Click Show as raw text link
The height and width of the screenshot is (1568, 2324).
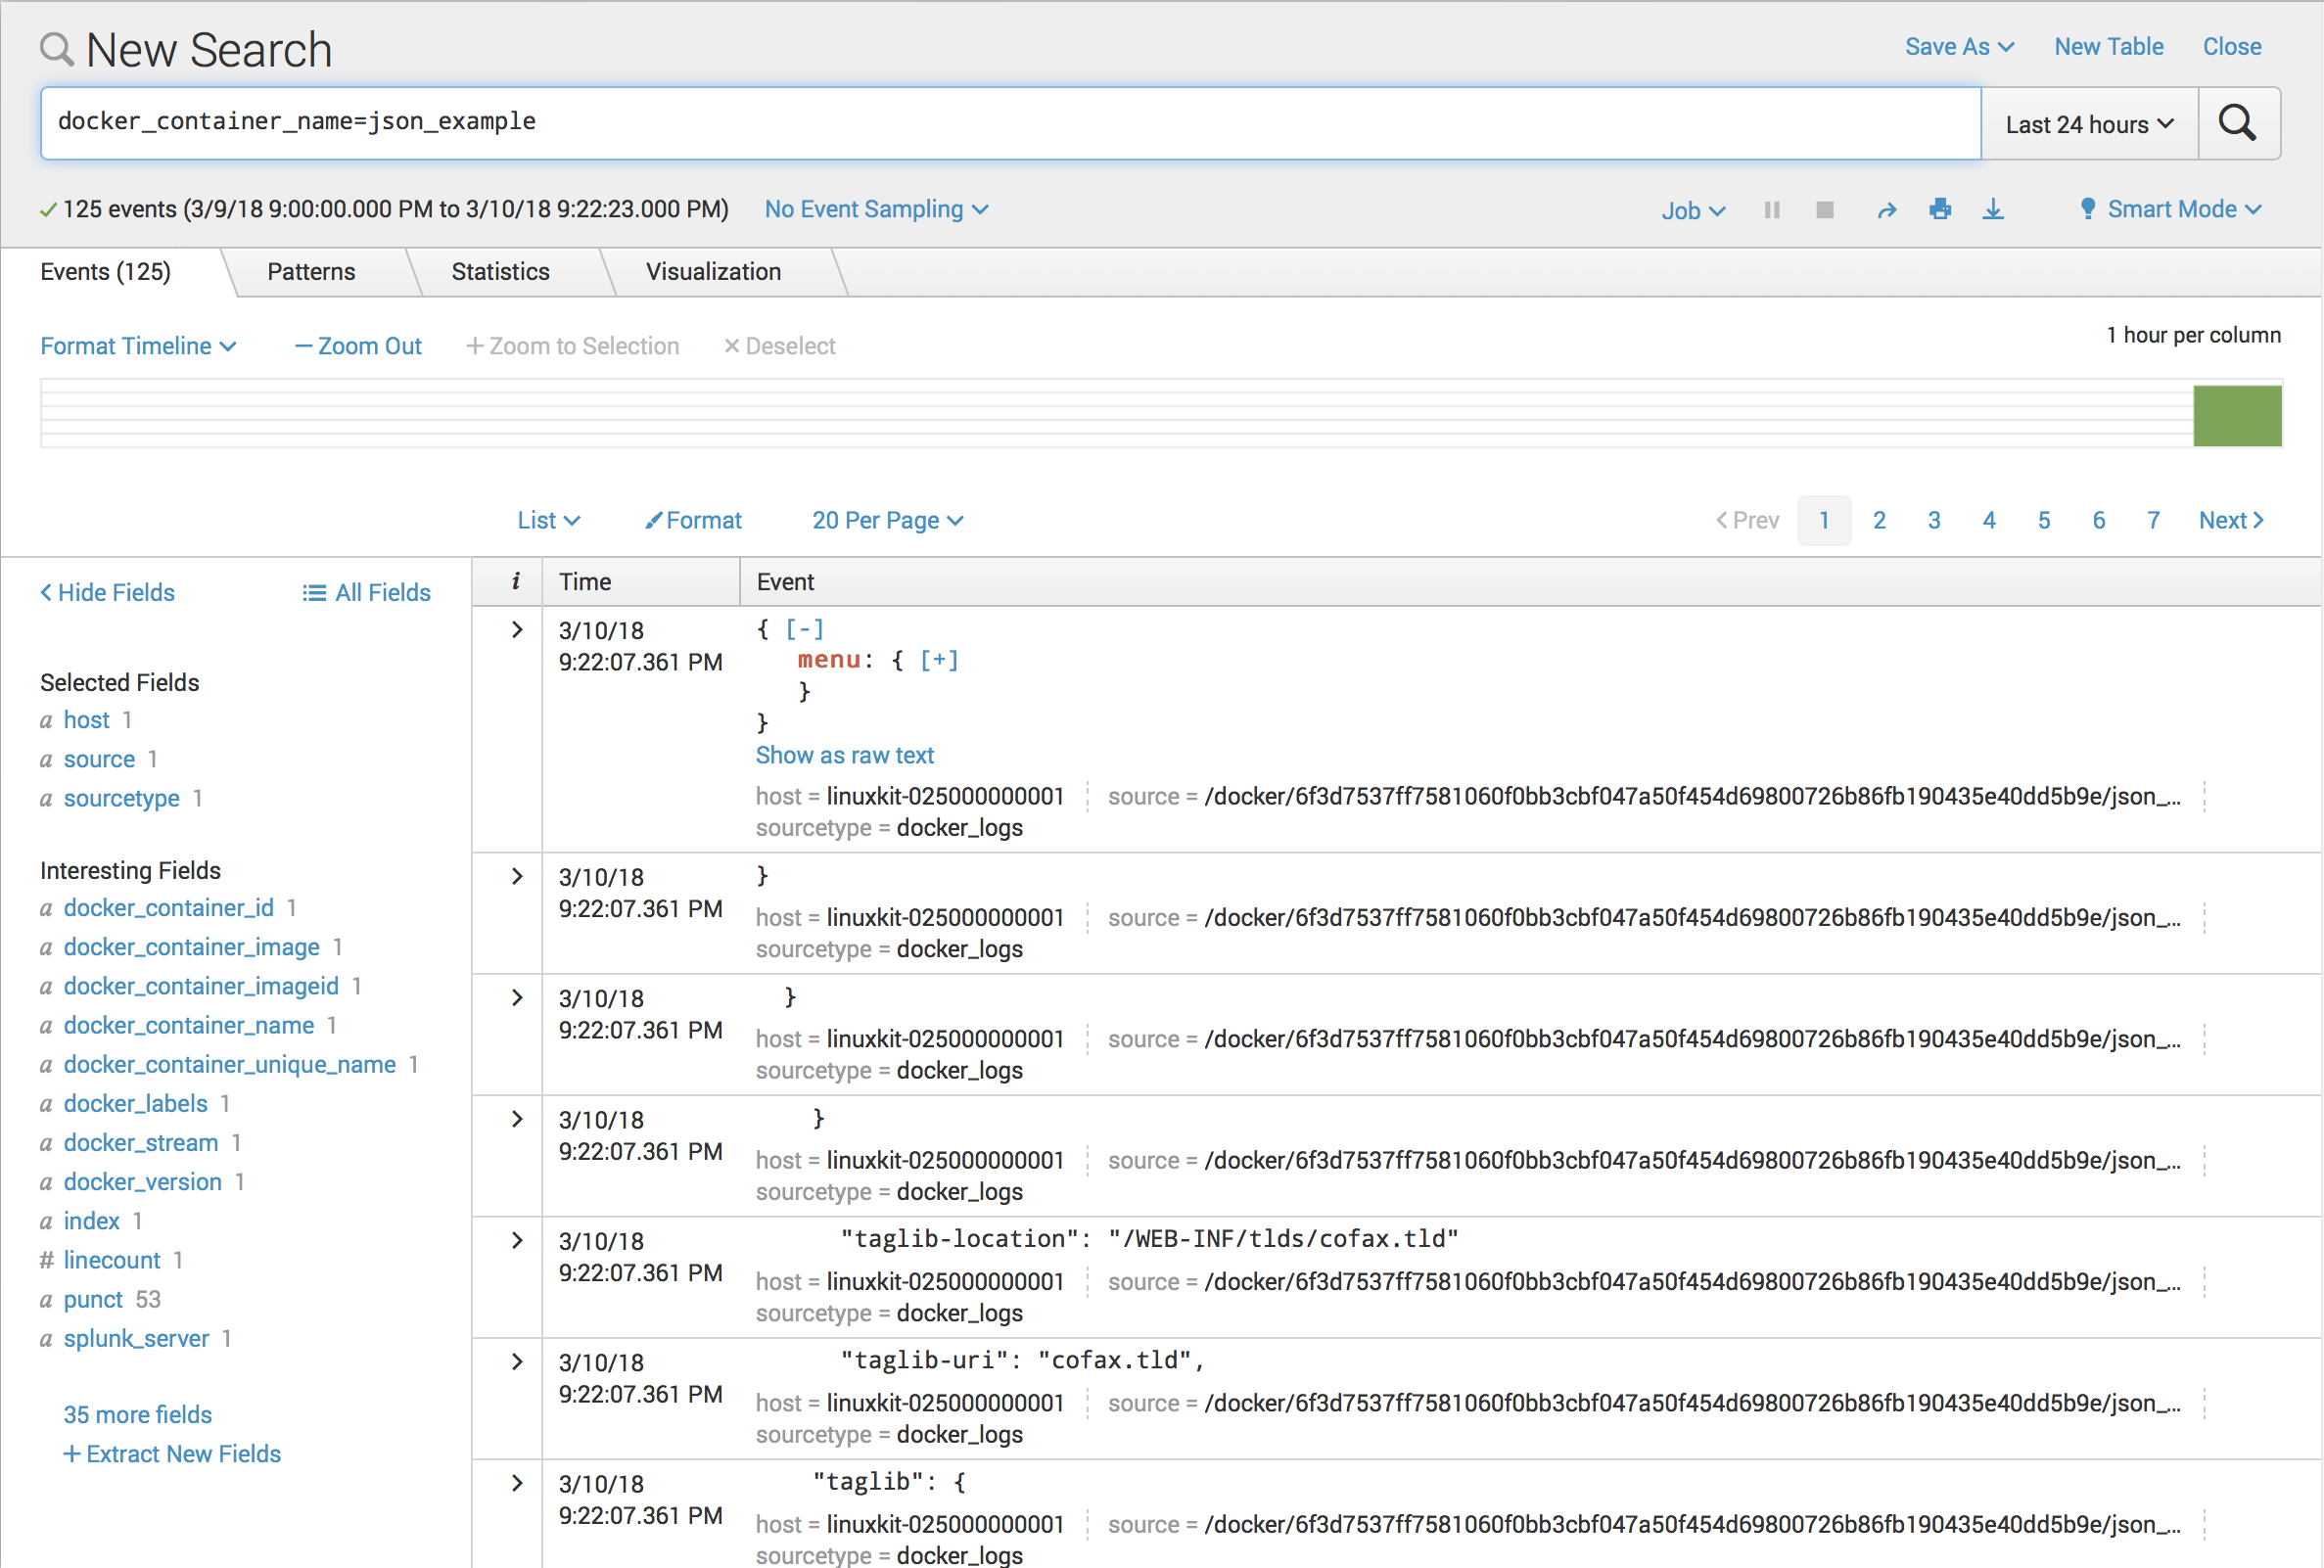[x=844, y=755]
